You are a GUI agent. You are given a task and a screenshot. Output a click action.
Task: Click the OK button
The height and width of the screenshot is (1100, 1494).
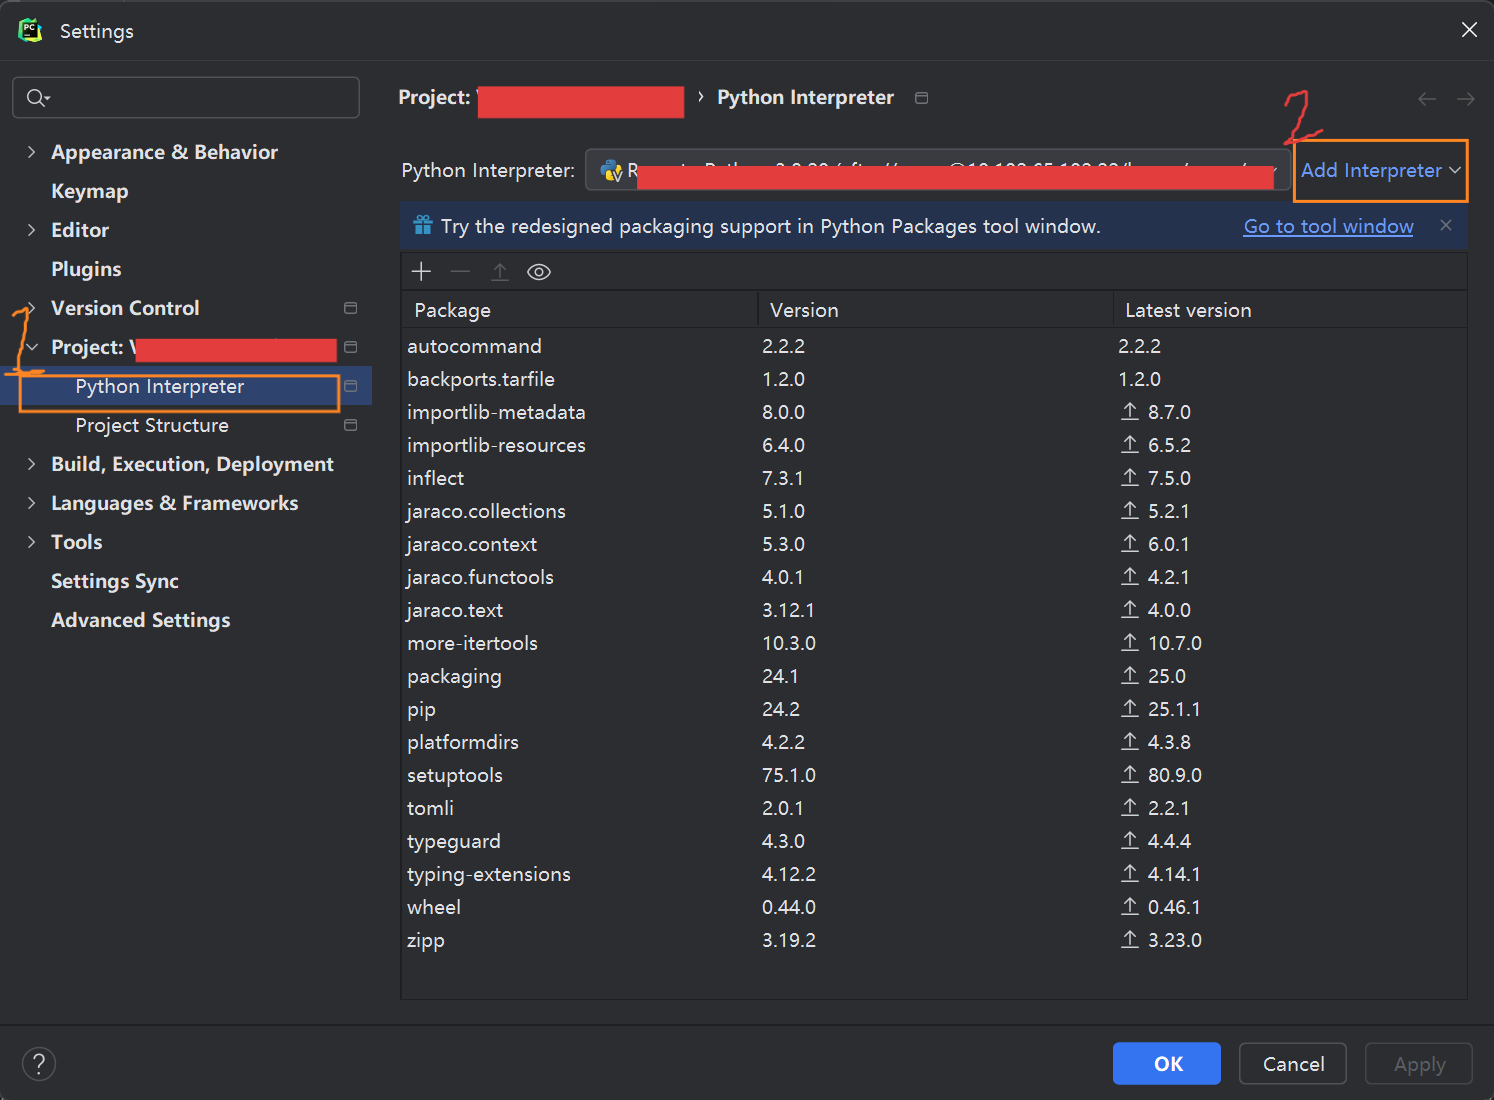(1167, 1063)
